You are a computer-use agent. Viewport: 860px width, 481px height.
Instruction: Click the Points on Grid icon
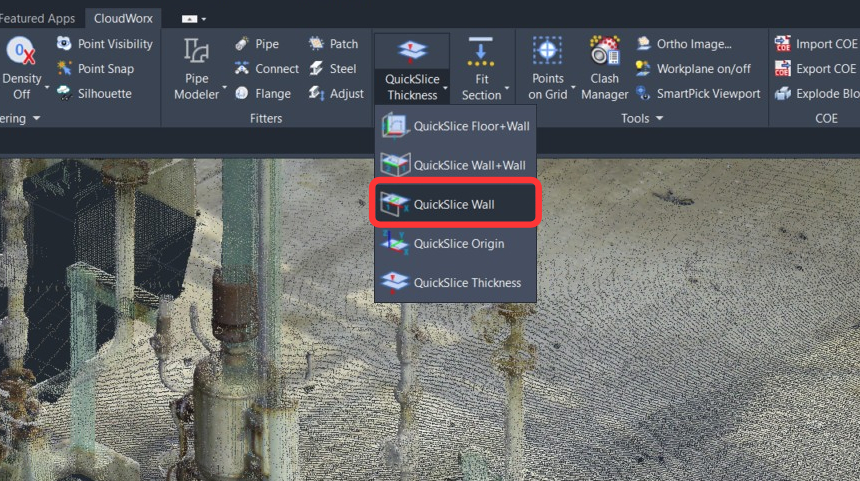tap(547, 52)
